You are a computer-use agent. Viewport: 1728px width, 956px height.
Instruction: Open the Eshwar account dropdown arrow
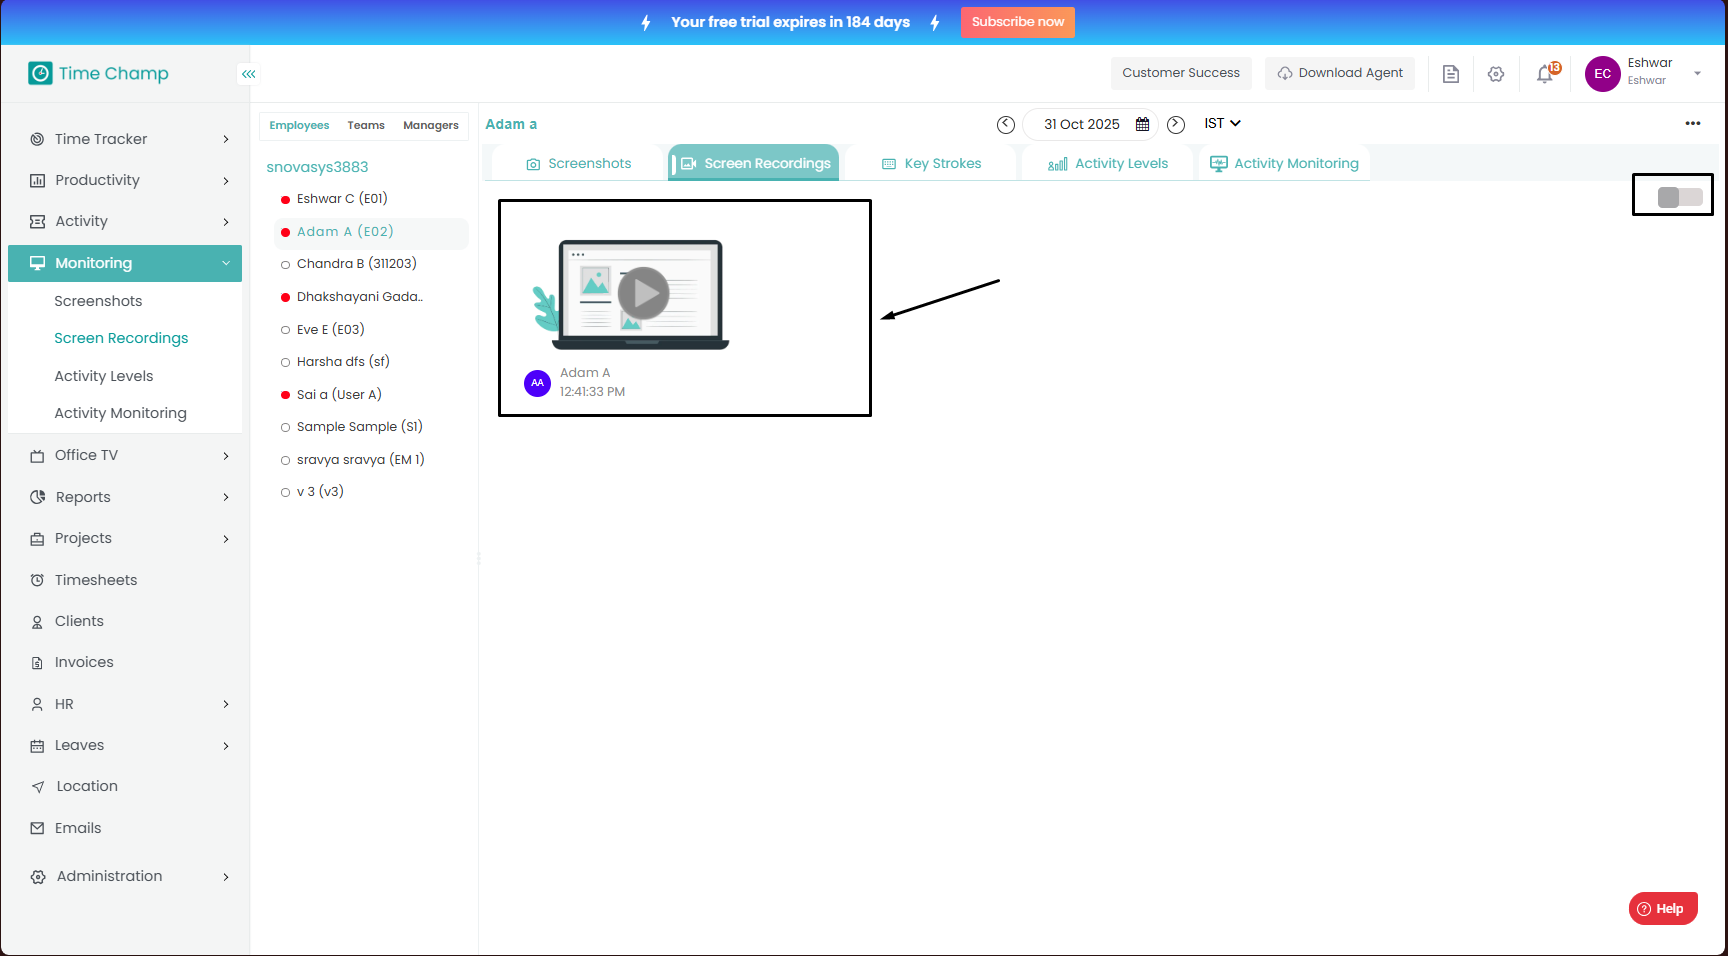pyautogui.click(x=1697, y=74)
